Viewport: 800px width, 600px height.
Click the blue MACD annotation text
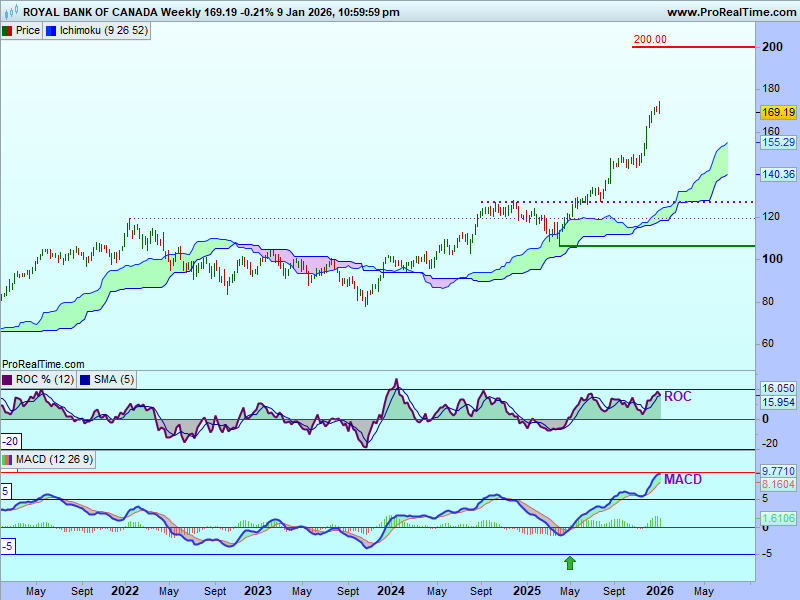coord(683,479)
